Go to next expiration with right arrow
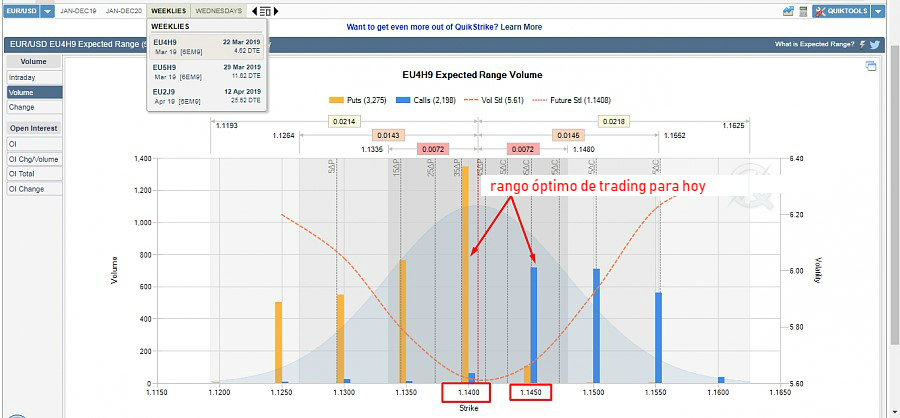 pos(276,11)
